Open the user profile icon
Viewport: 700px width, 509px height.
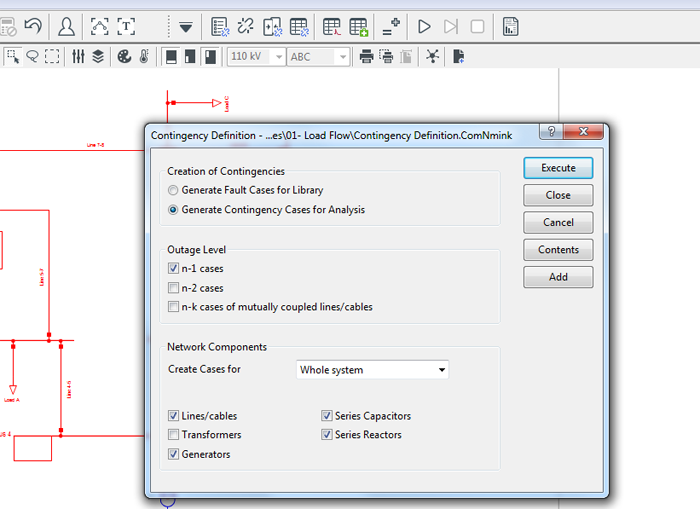pyautogui.click(x=66, y=26)
